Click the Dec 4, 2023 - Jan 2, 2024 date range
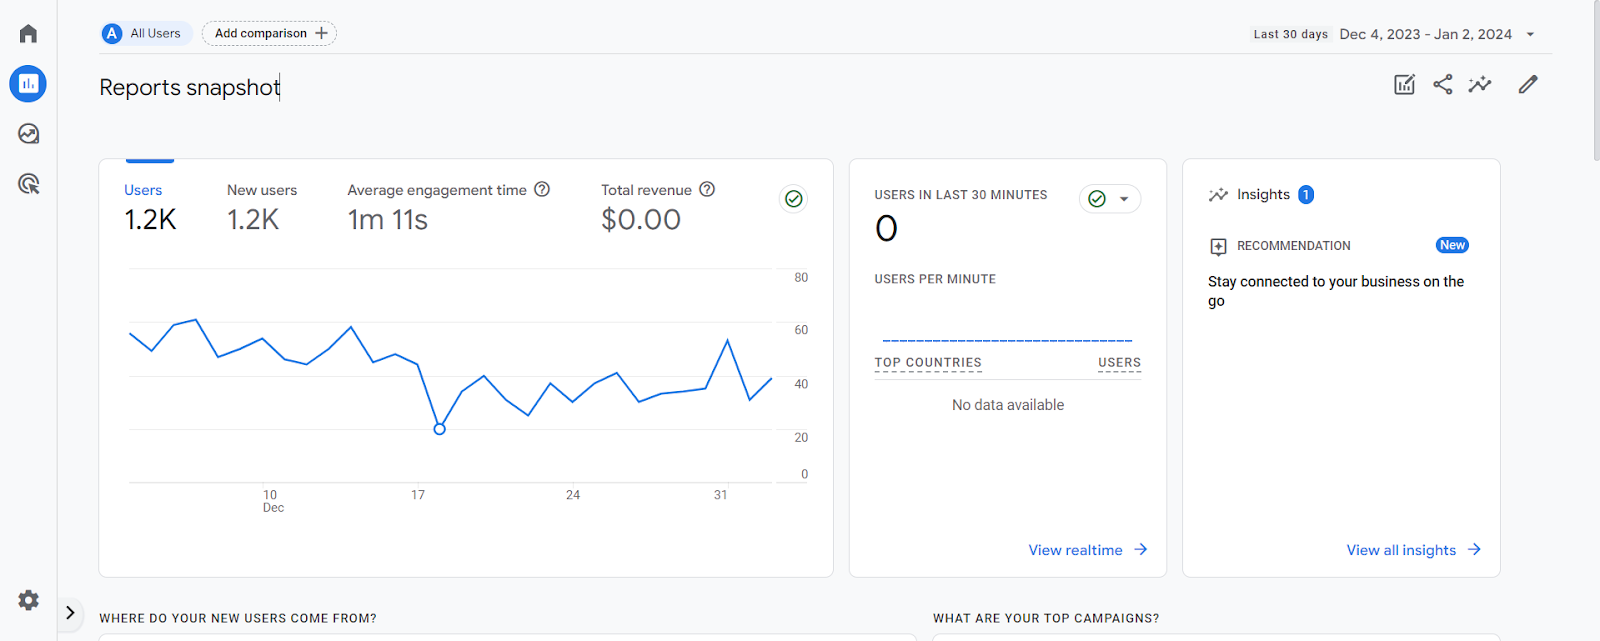Viewport: 1600px width, 641px height. click(x=1425, y=34)
